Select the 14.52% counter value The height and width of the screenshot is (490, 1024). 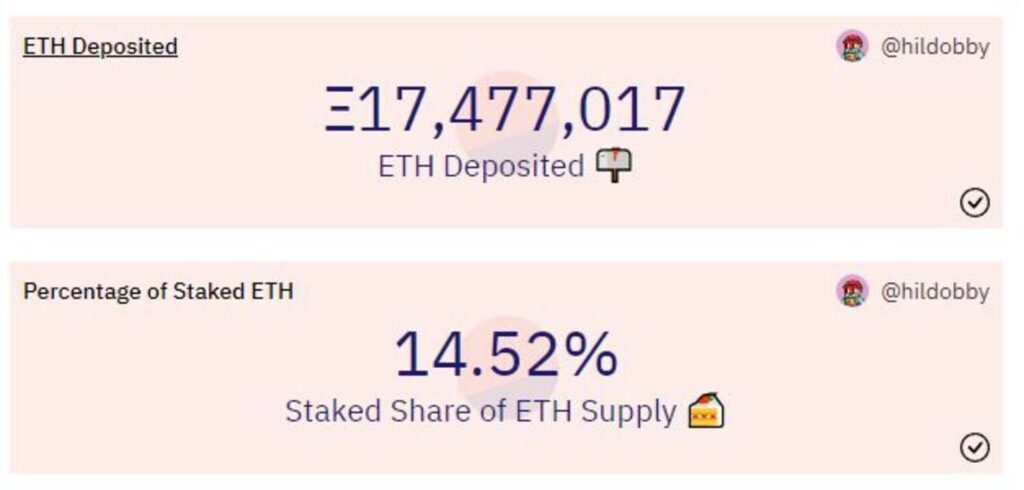(506, 355)
